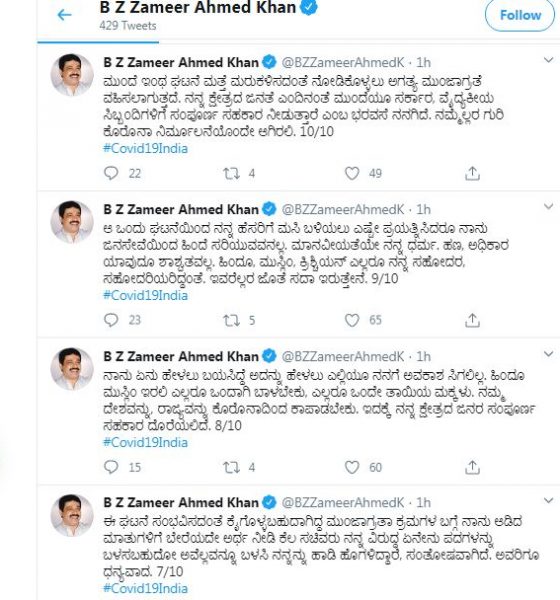Retweet the 10/10 tweet
This screenshot has height=600, width=560.
(232, 174)
